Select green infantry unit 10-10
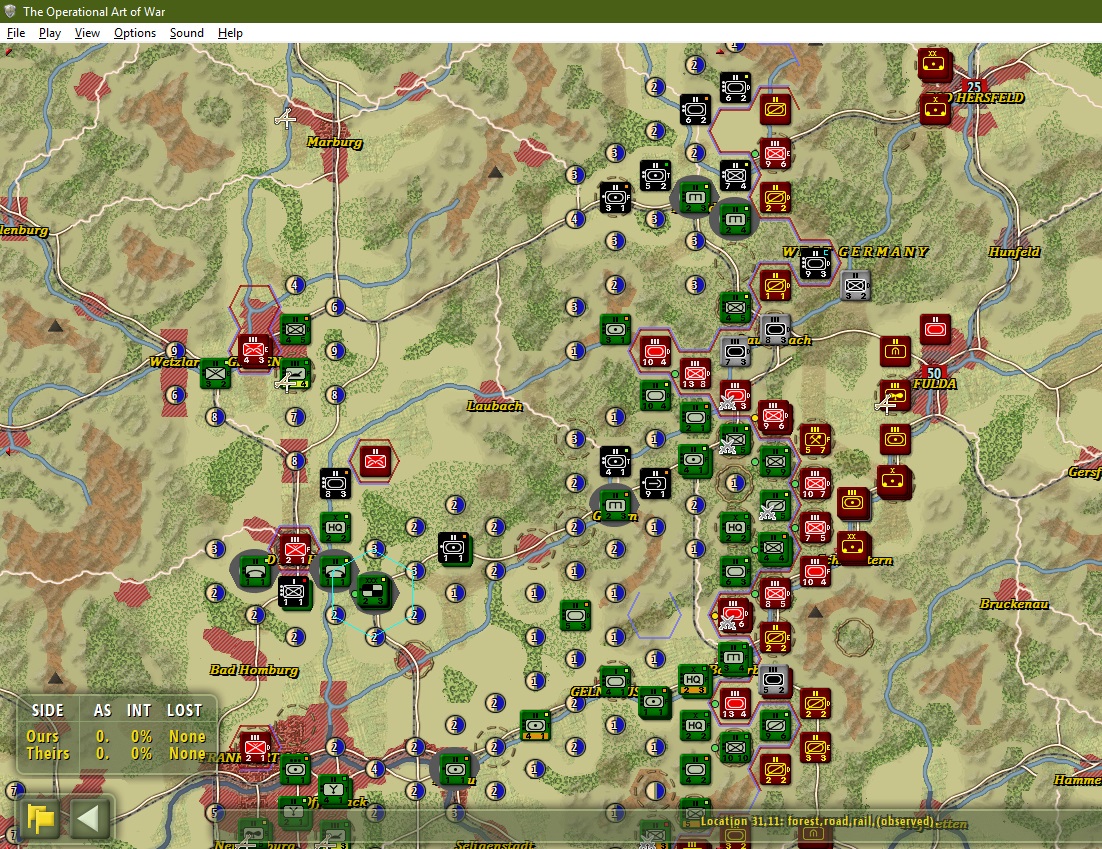 point(735,748)
